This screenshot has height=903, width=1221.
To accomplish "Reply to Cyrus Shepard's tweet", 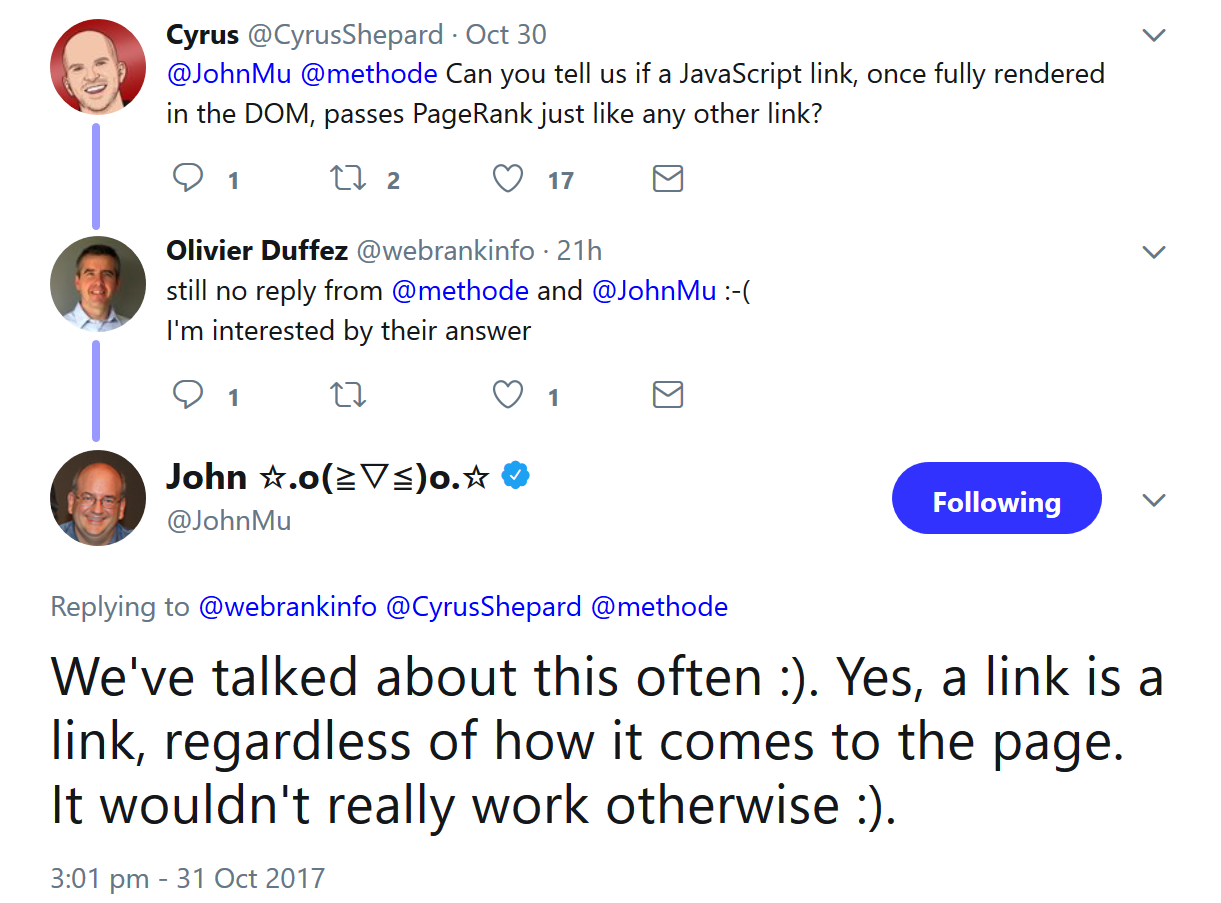I will click(x=188, y=178).
